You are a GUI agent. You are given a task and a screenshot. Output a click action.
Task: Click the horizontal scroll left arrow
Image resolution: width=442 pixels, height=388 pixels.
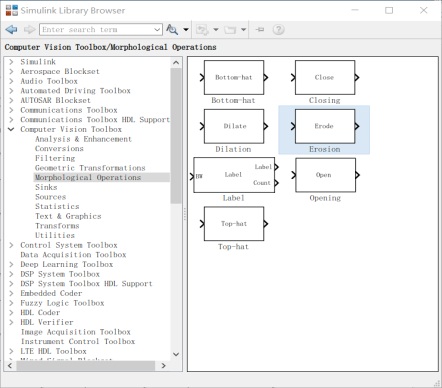pos(10,366)
